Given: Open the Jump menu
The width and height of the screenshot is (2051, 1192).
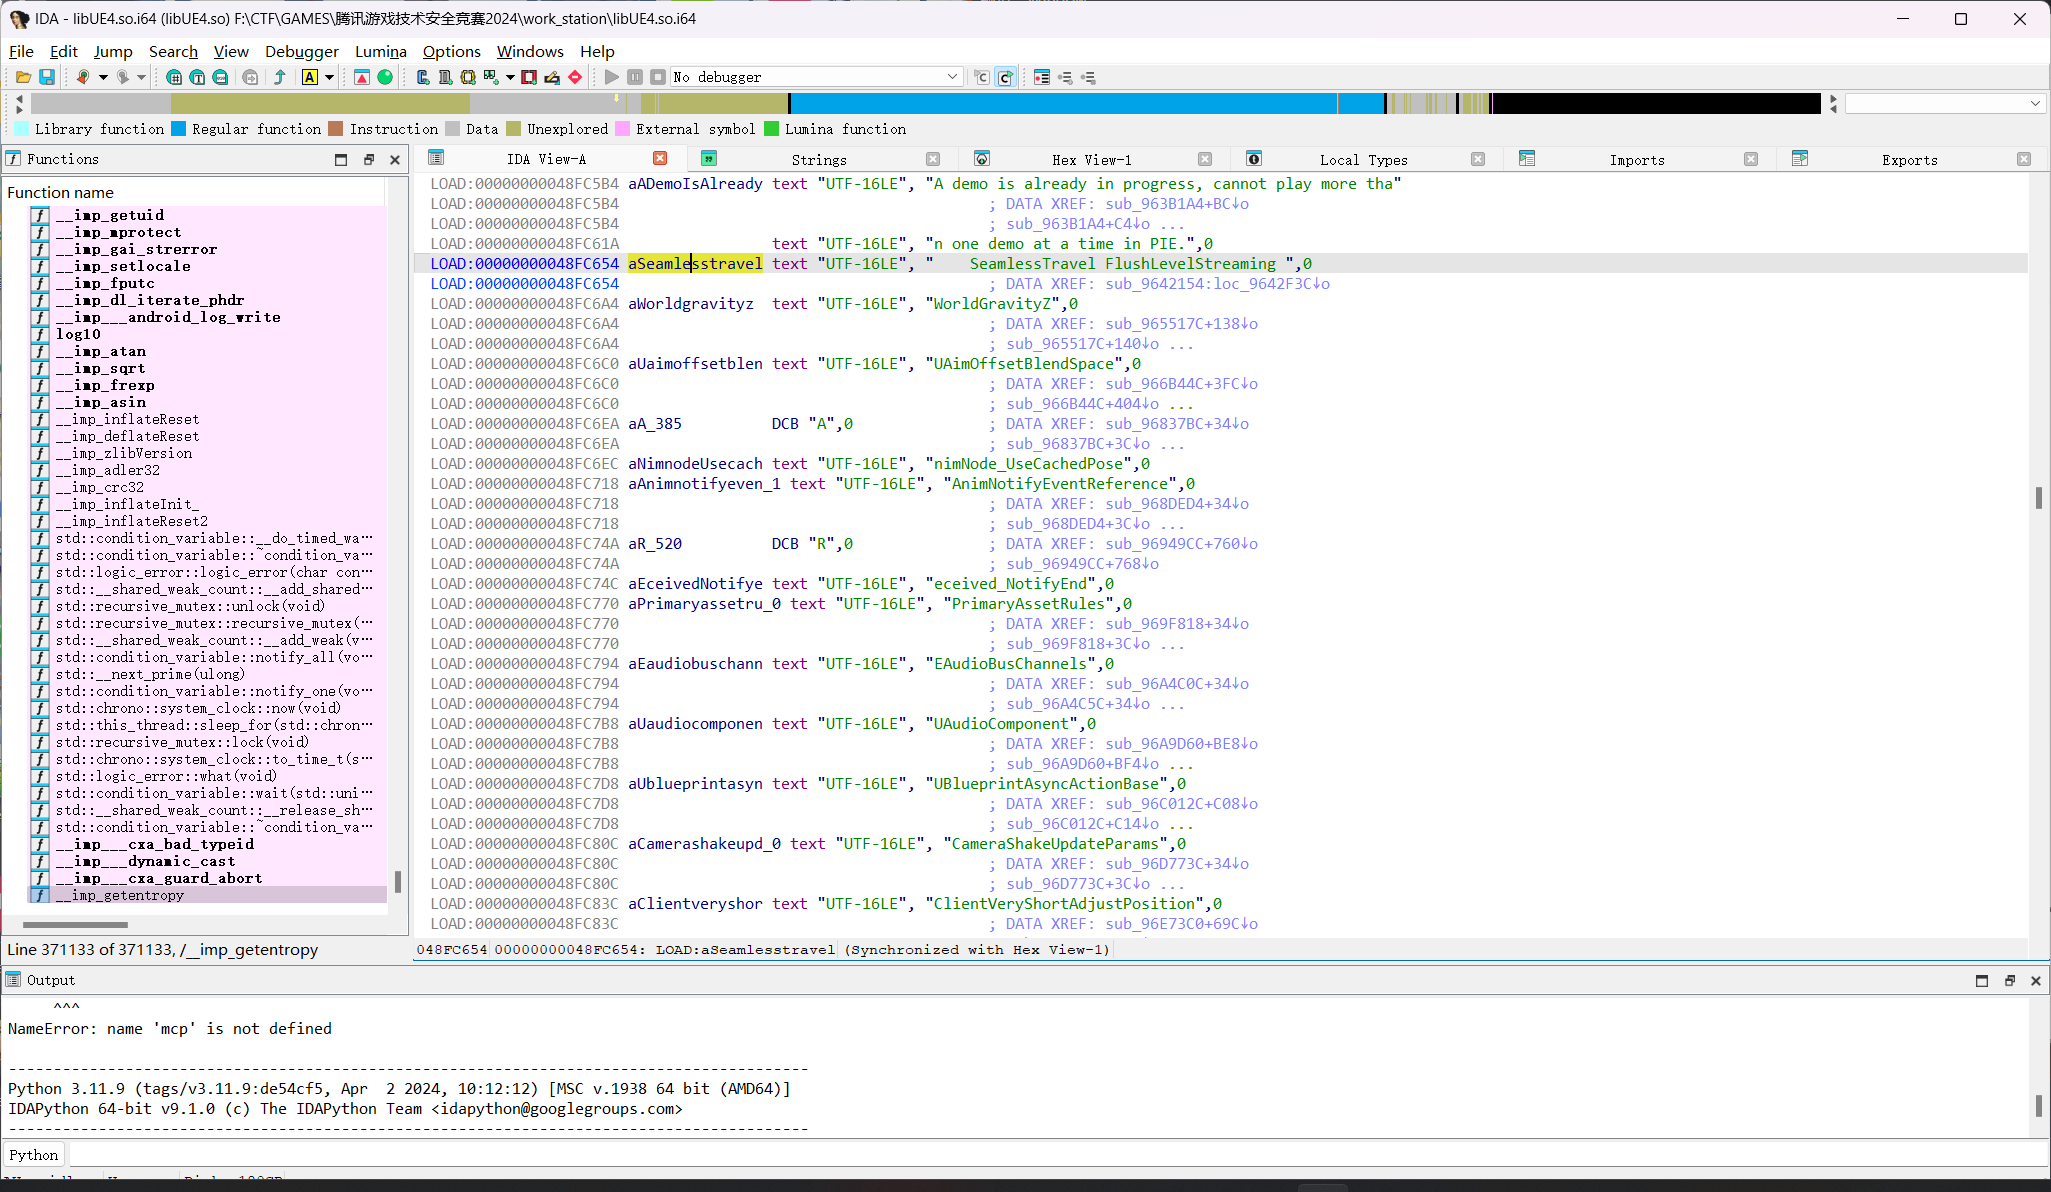Looking at the screenshot, I should point(113,51).
